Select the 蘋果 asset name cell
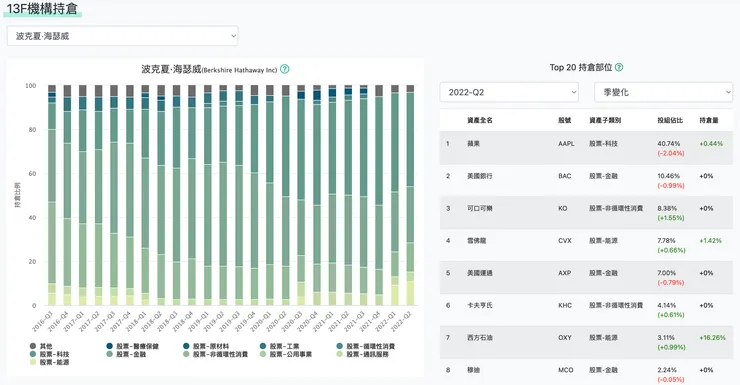 pos(473,143)
